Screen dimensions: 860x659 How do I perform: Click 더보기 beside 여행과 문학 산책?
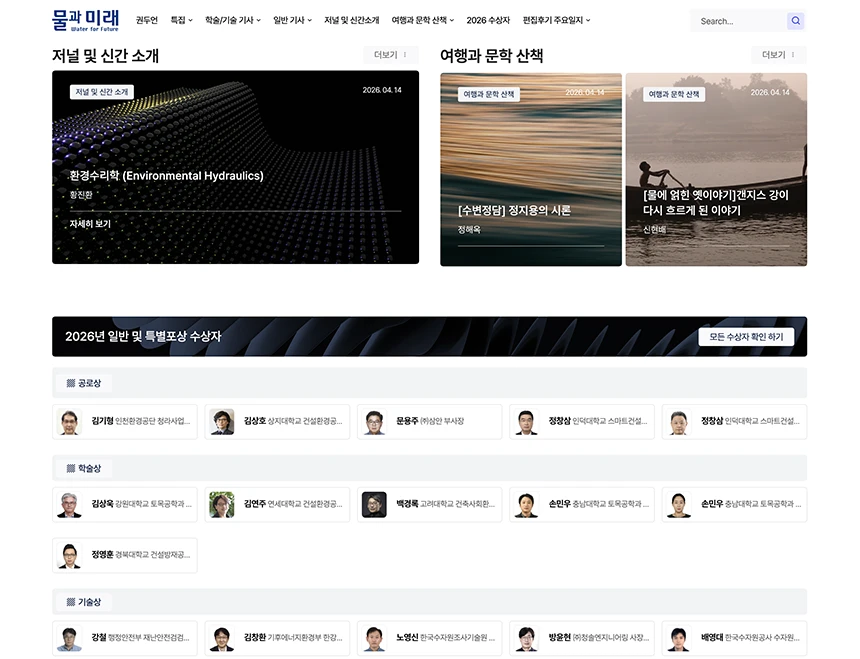tap(778, 55)
